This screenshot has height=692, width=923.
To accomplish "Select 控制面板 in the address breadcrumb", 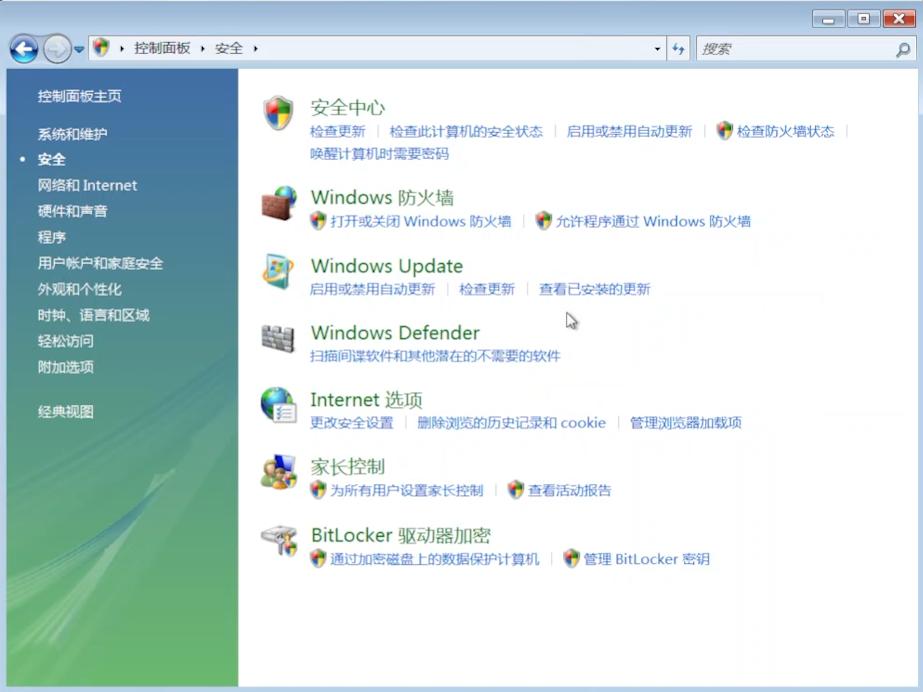I will pyautogui.click(x=162, y=48).
